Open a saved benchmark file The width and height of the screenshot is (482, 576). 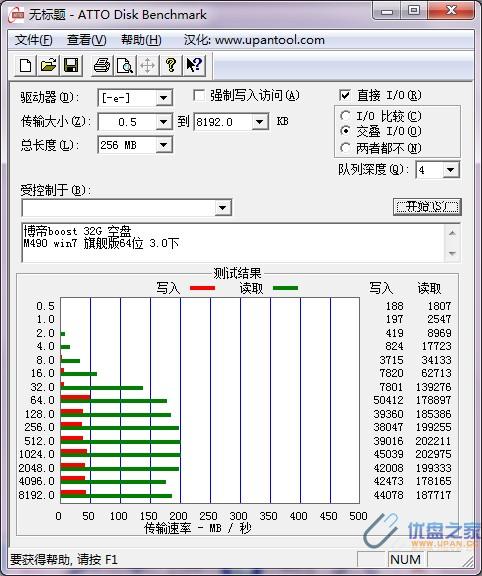click(48, 66)
